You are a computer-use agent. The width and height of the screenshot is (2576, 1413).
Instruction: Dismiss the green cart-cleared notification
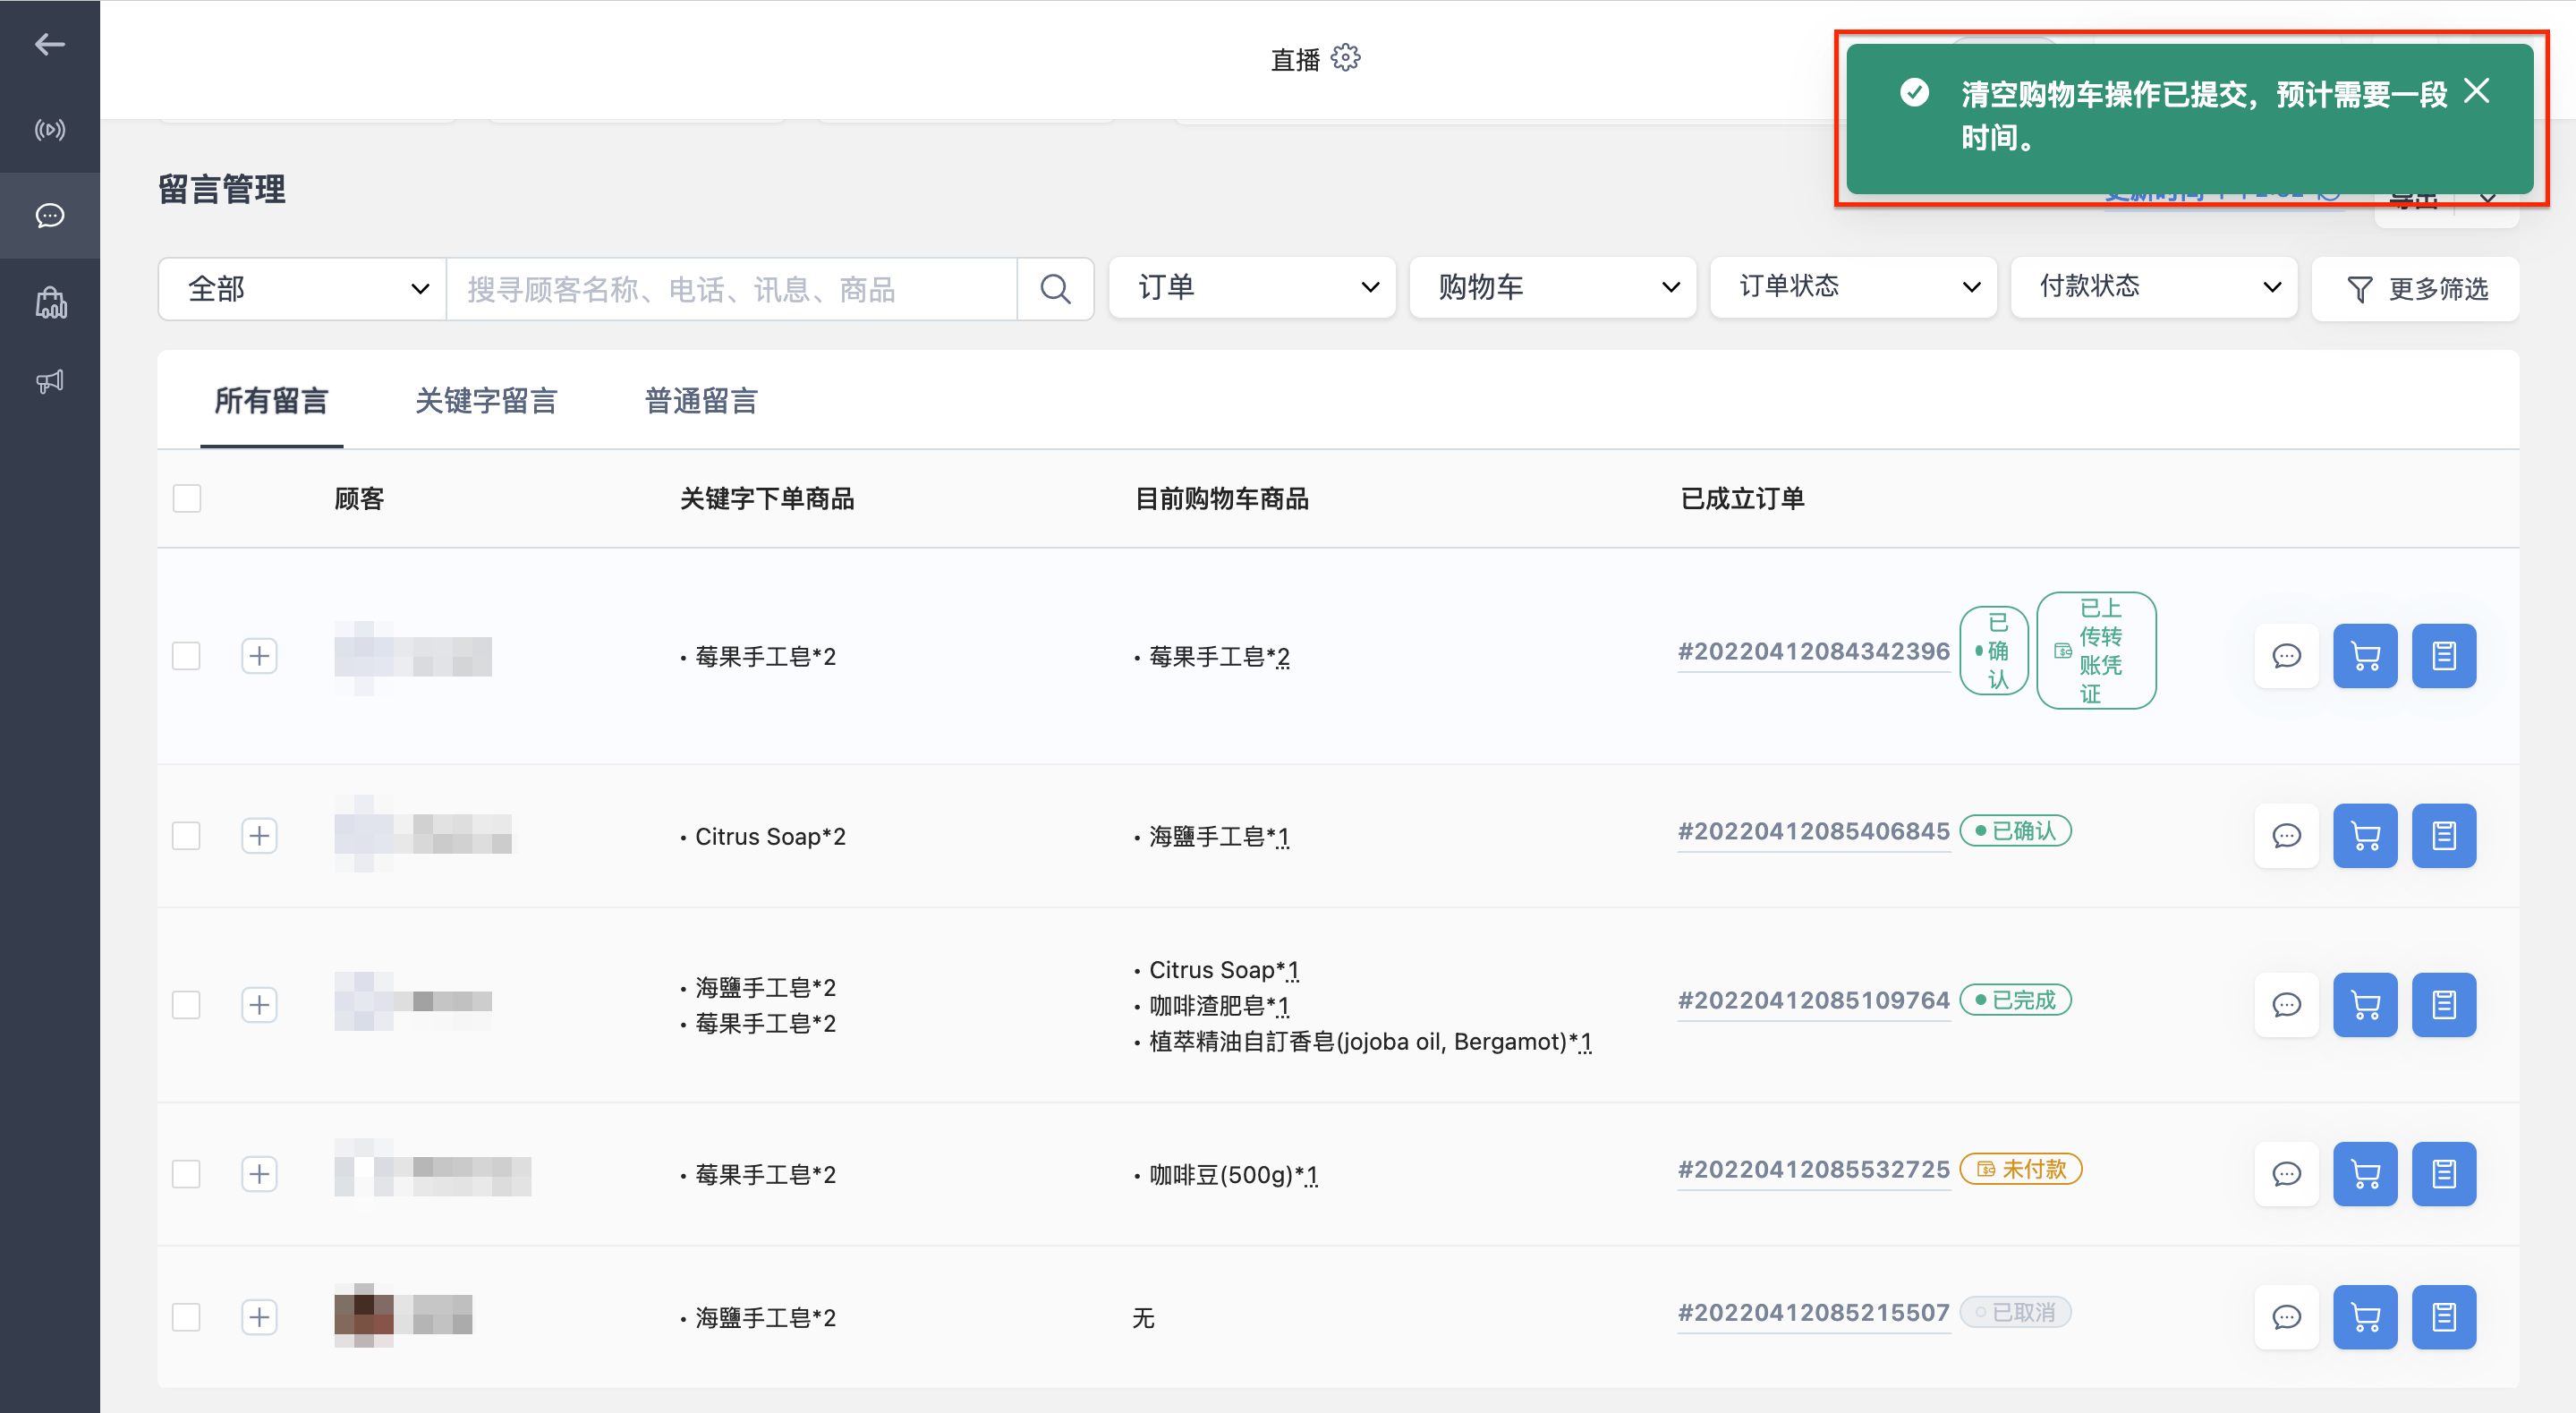[2476, 92]
